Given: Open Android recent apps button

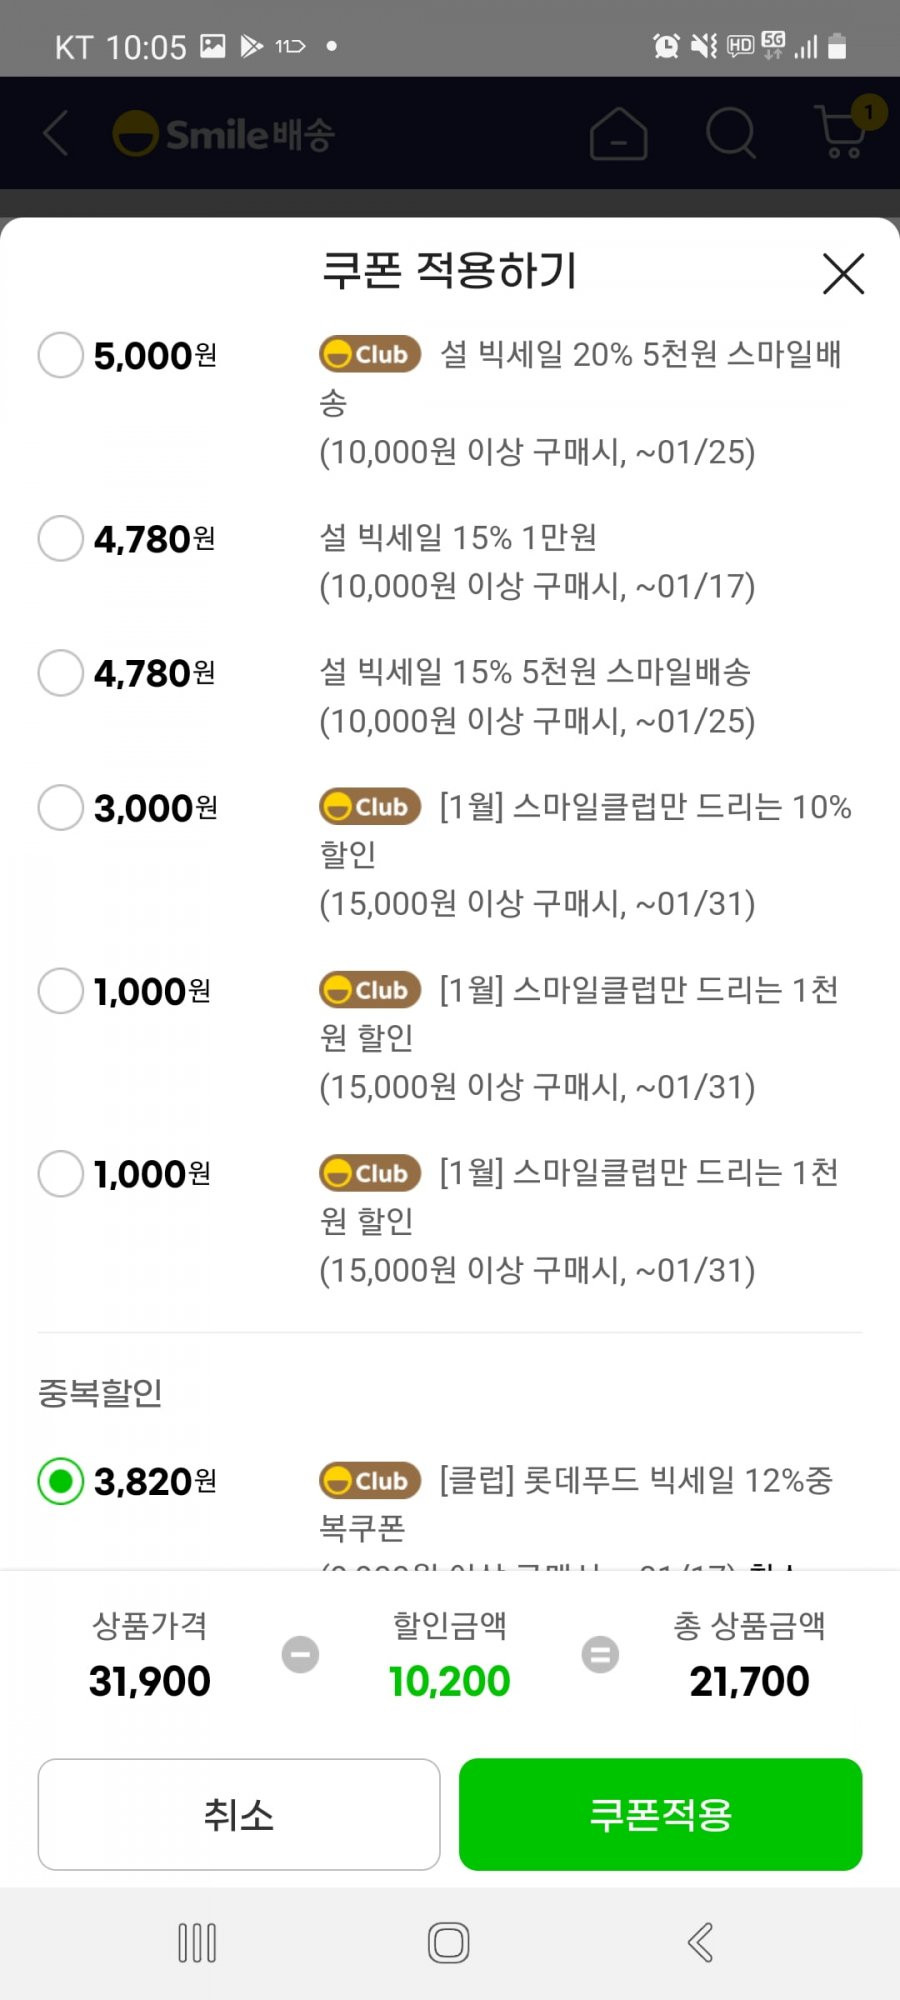Looking at the screenshot, I should pos(197,1943).
